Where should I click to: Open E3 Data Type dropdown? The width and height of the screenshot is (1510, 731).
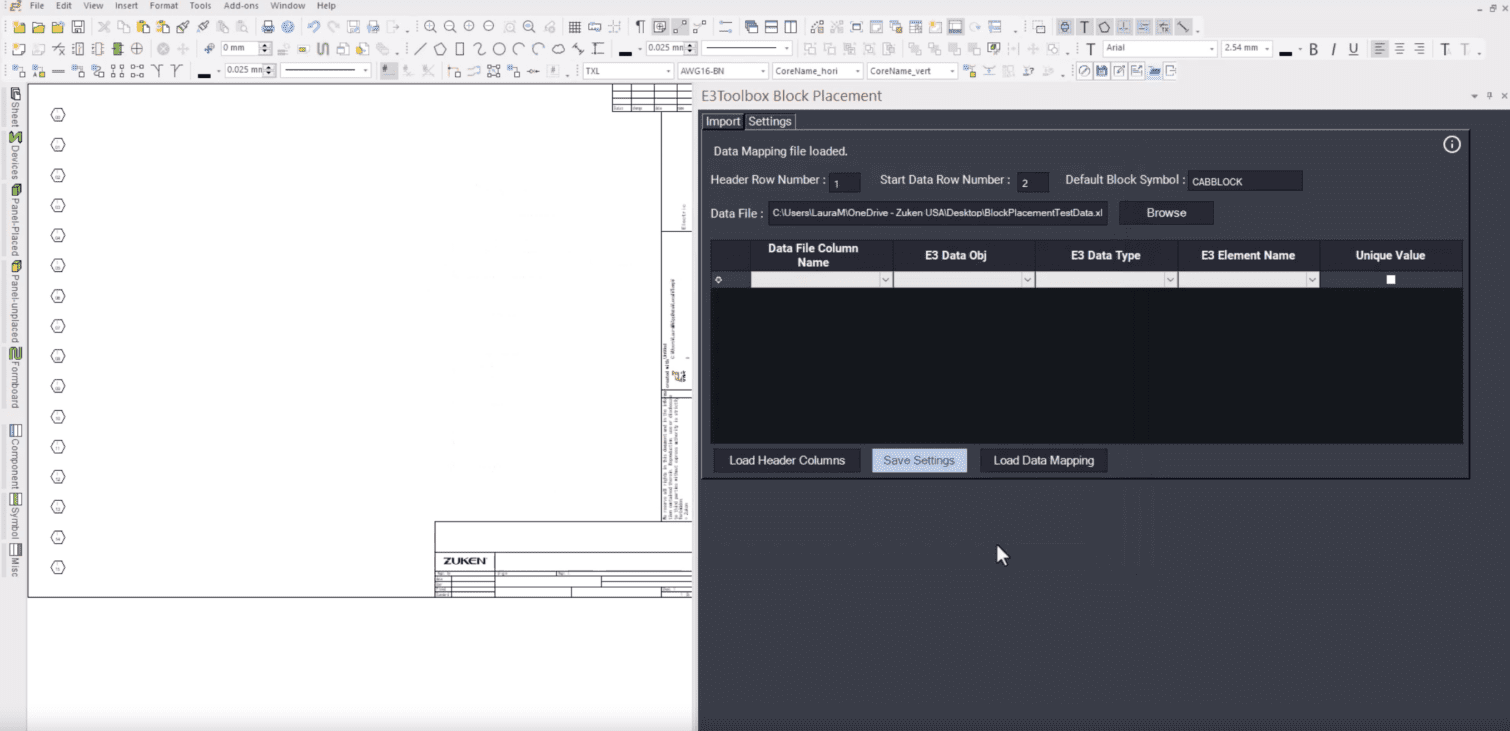1170,281
